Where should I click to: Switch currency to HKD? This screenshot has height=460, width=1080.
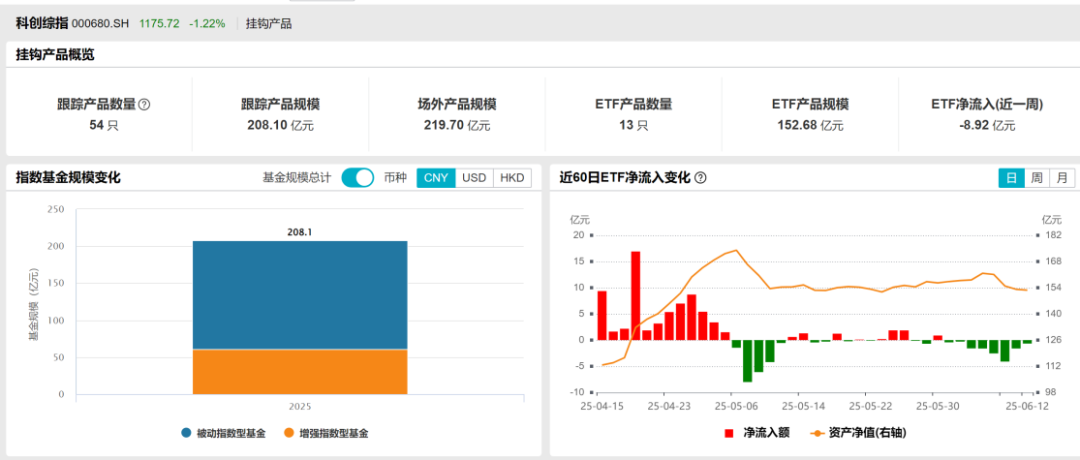click(512, 178)
